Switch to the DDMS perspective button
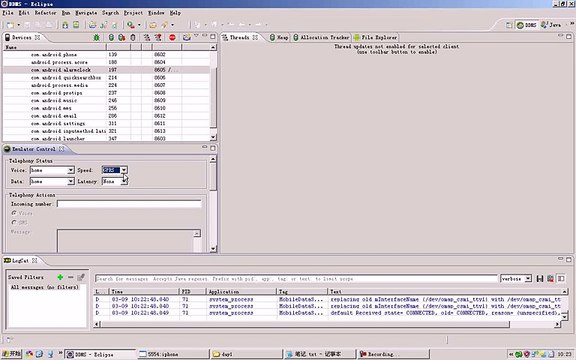 (526, 25)
